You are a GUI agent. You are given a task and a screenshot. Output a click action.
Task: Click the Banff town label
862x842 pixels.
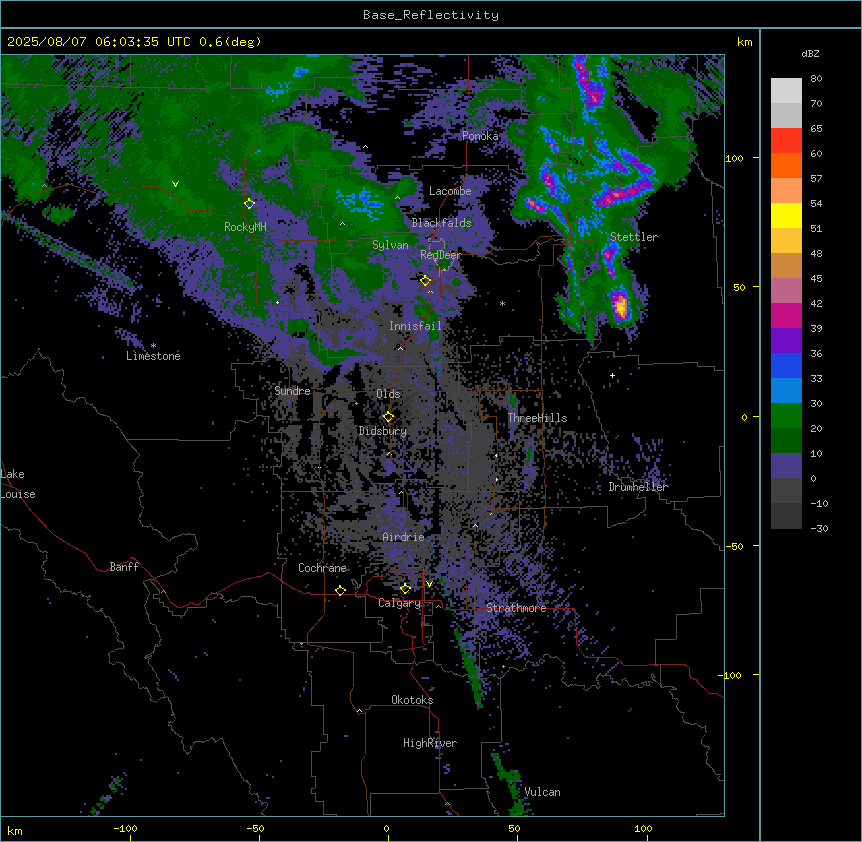pyautogui.click(x=124, y=567)
